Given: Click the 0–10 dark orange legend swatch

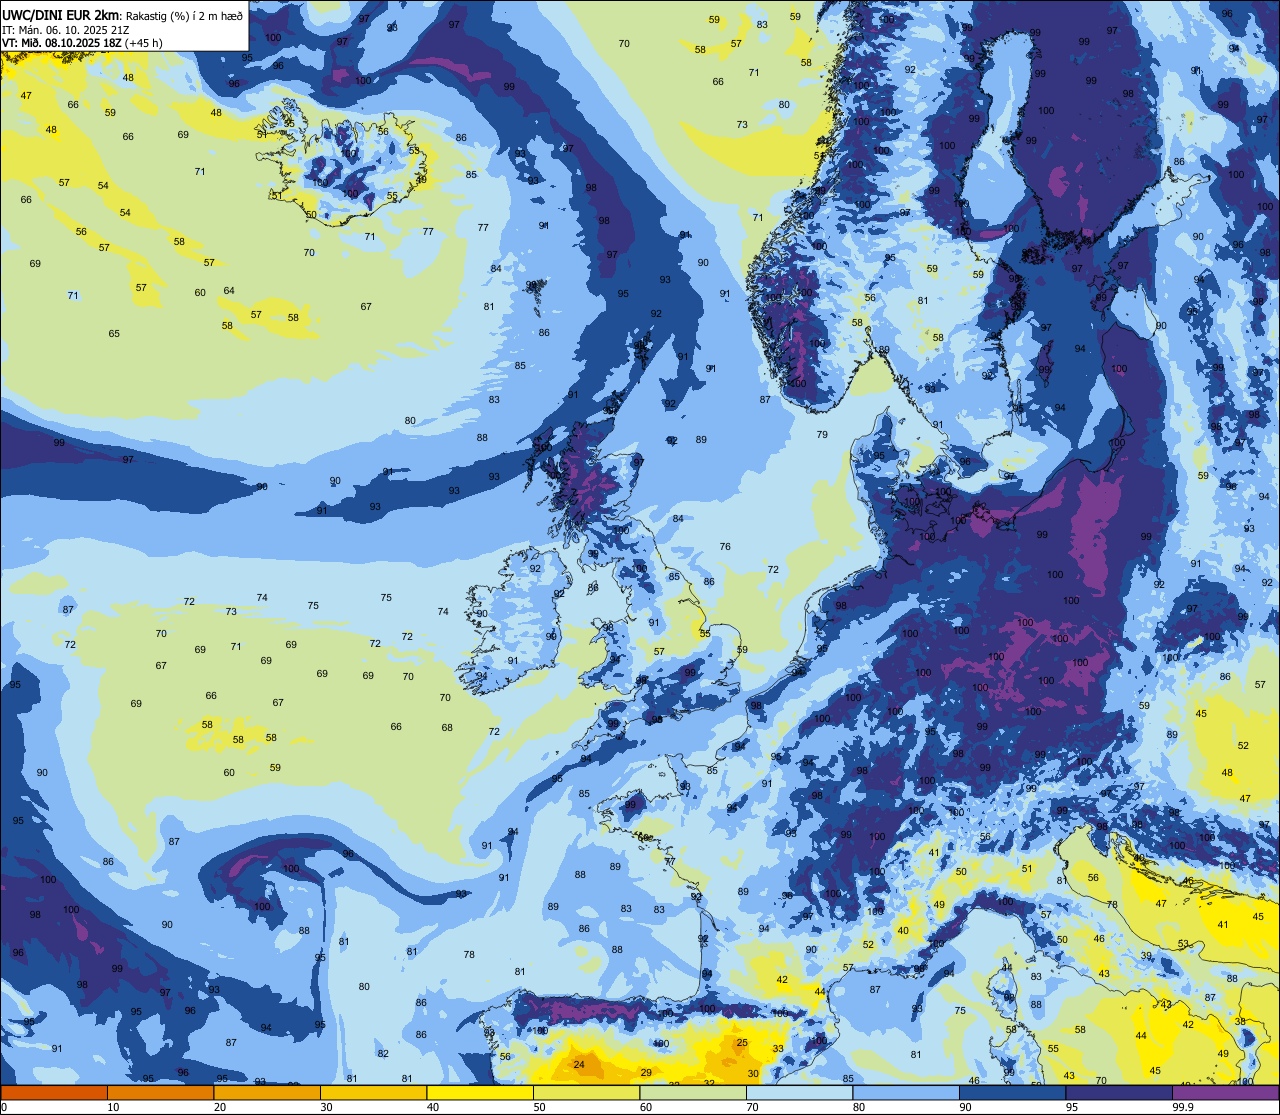Looking at the screenshot, I should pyautogui.click(x=54, y=1092).
